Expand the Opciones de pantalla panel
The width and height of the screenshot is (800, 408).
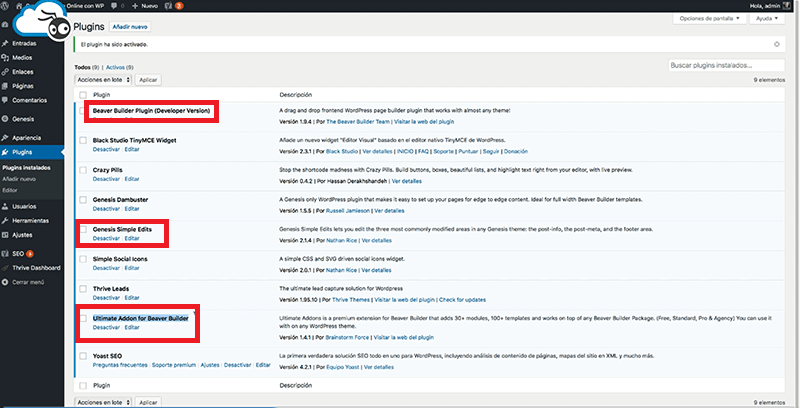[709, 18]
